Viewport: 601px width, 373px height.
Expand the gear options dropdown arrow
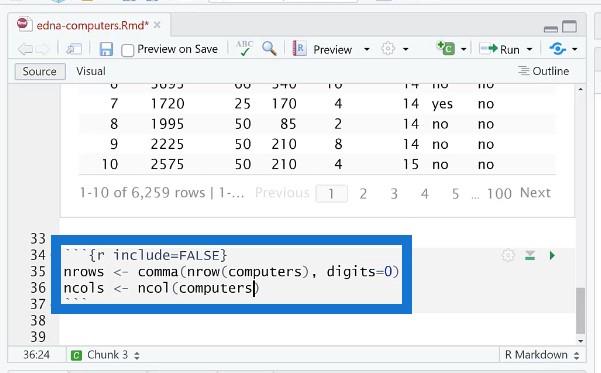coord(406,49)
